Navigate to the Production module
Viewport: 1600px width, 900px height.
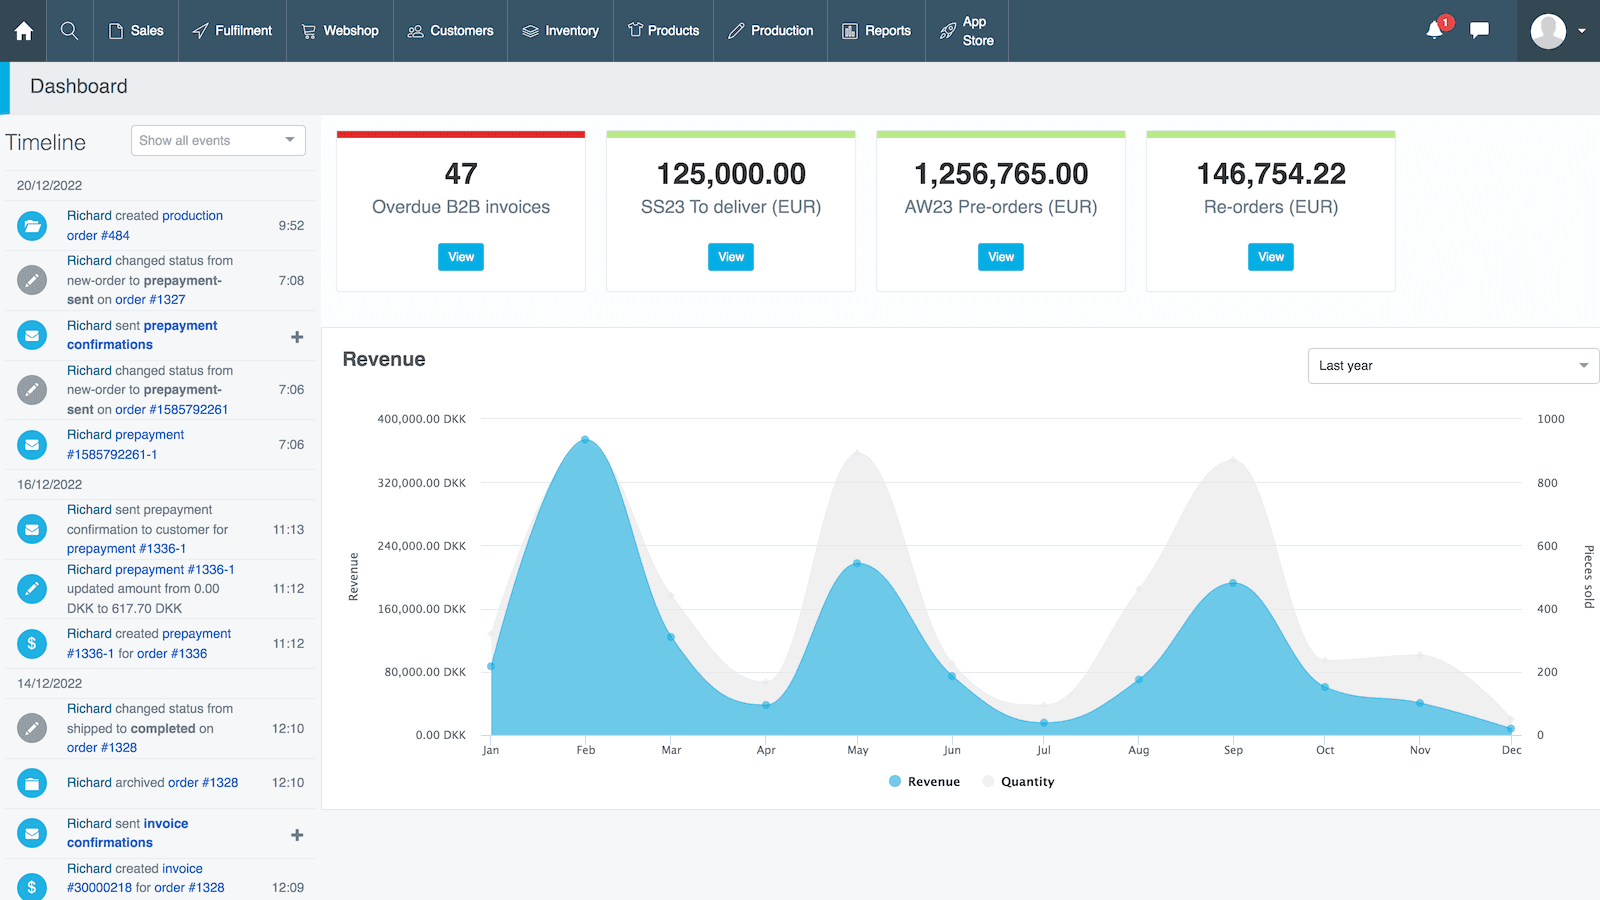coord(770,31)
